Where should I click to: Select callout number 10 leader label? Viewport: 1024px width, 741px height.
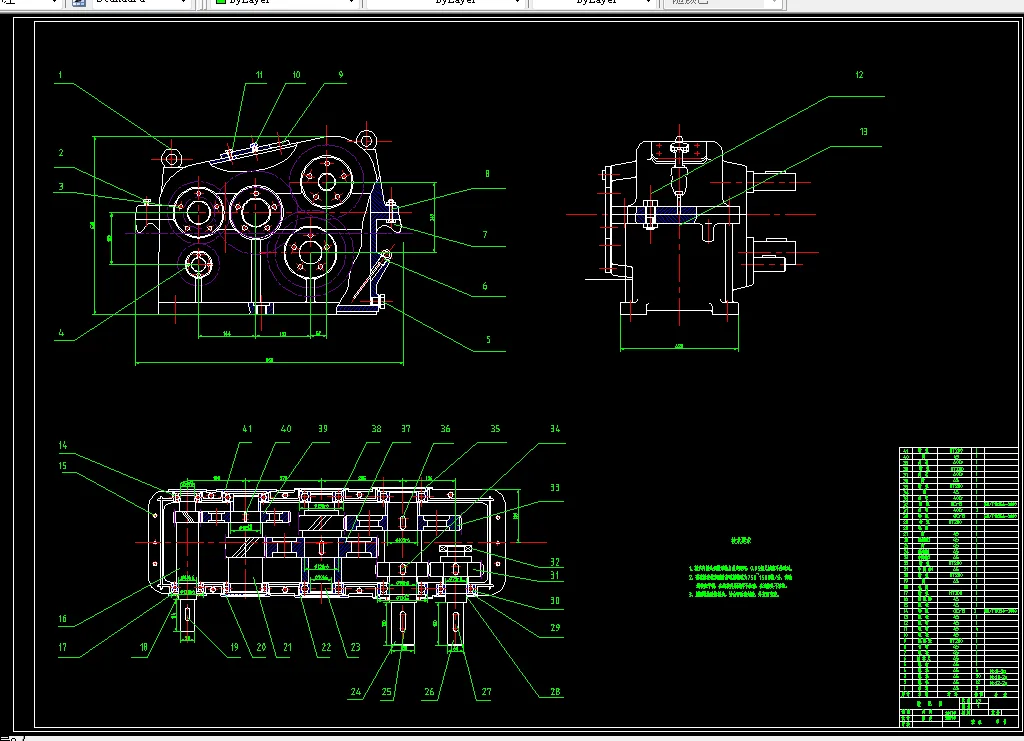[x=296, y=75]
